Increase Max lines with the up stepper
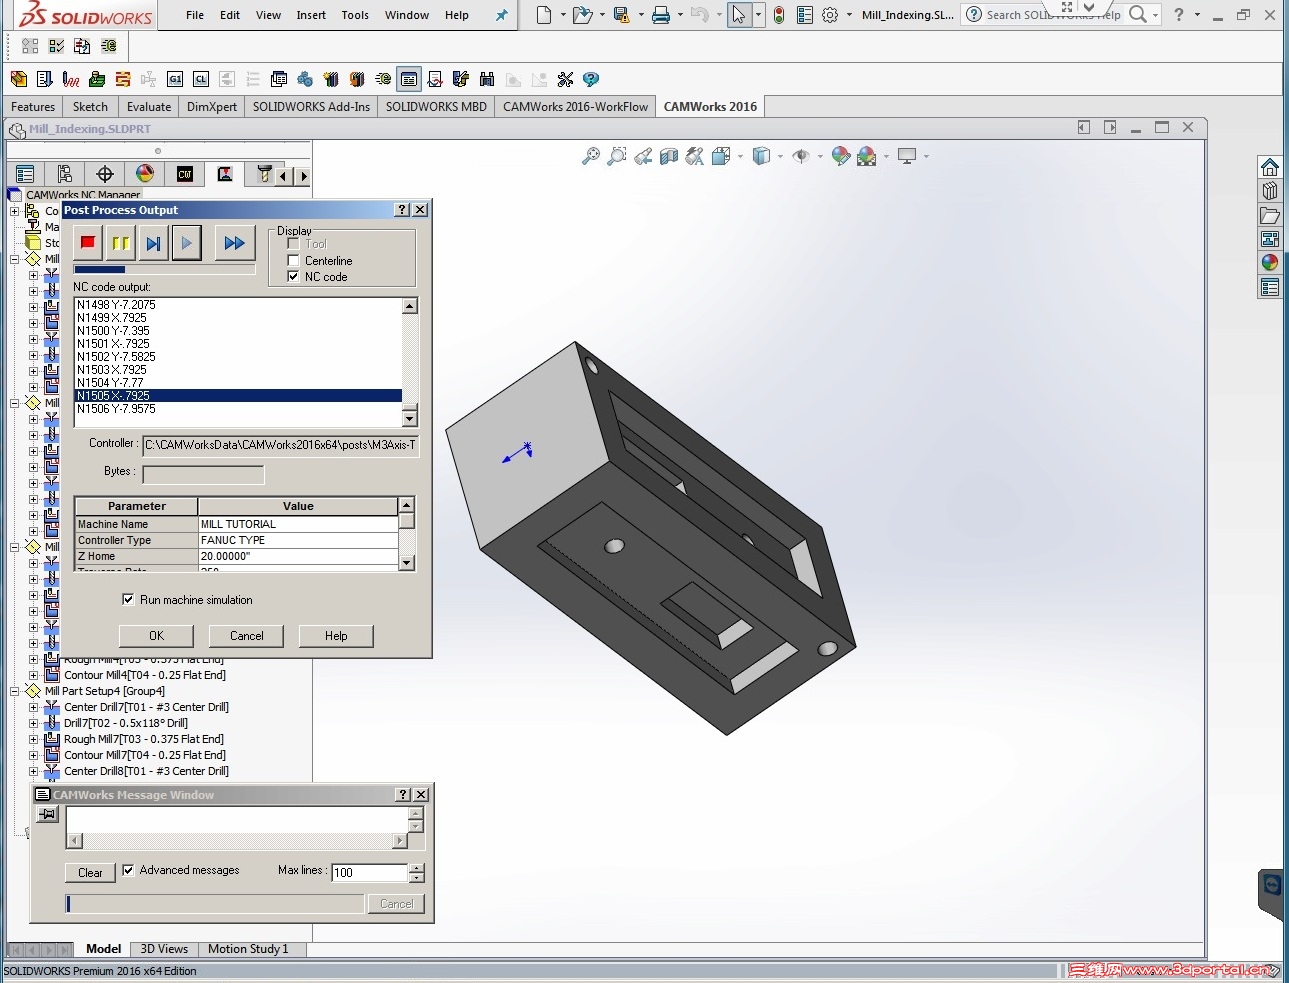This screenshot has width=1289, height=983. [417, 868]
